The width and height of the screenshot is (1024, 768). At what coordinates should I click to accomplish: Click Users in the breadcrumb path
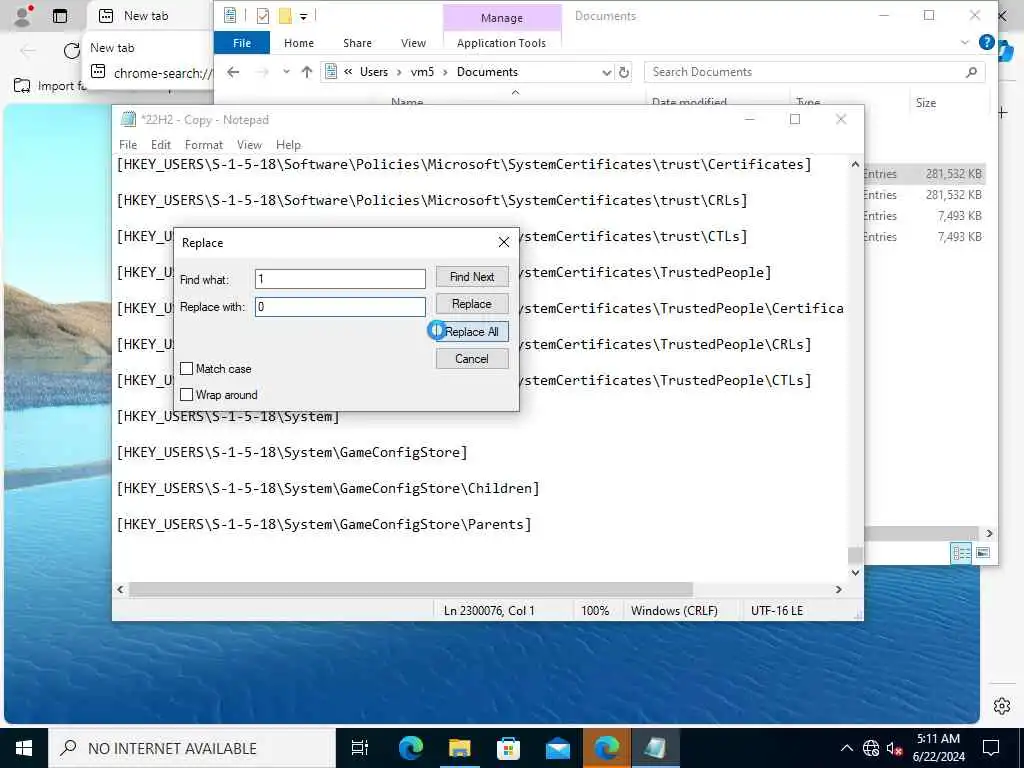point(374,72)
